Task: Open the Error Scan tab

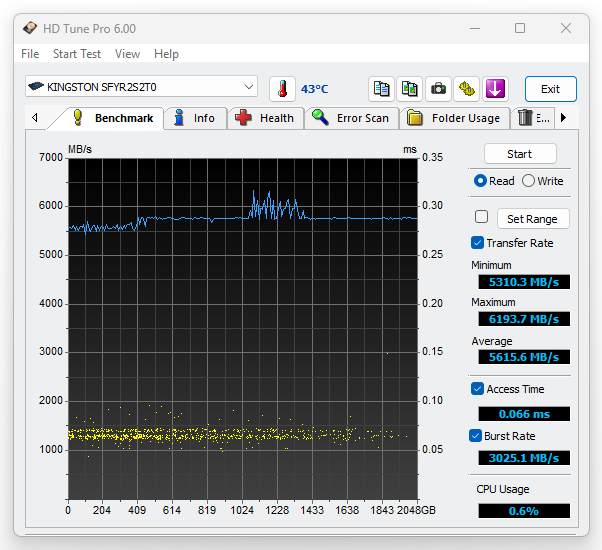Action: (x=351, y=118)
